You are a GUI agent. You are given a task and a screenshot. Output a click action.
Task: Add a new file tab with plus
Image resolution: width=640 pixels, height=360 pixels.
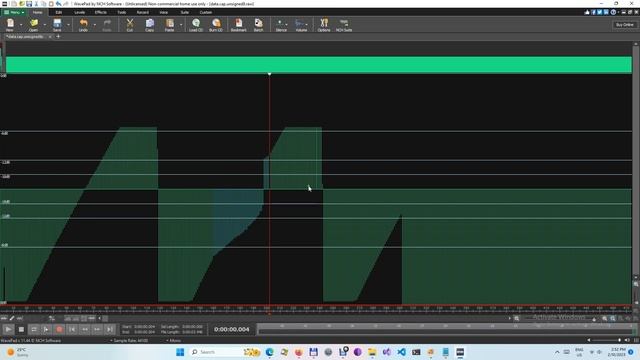point(58,36)
